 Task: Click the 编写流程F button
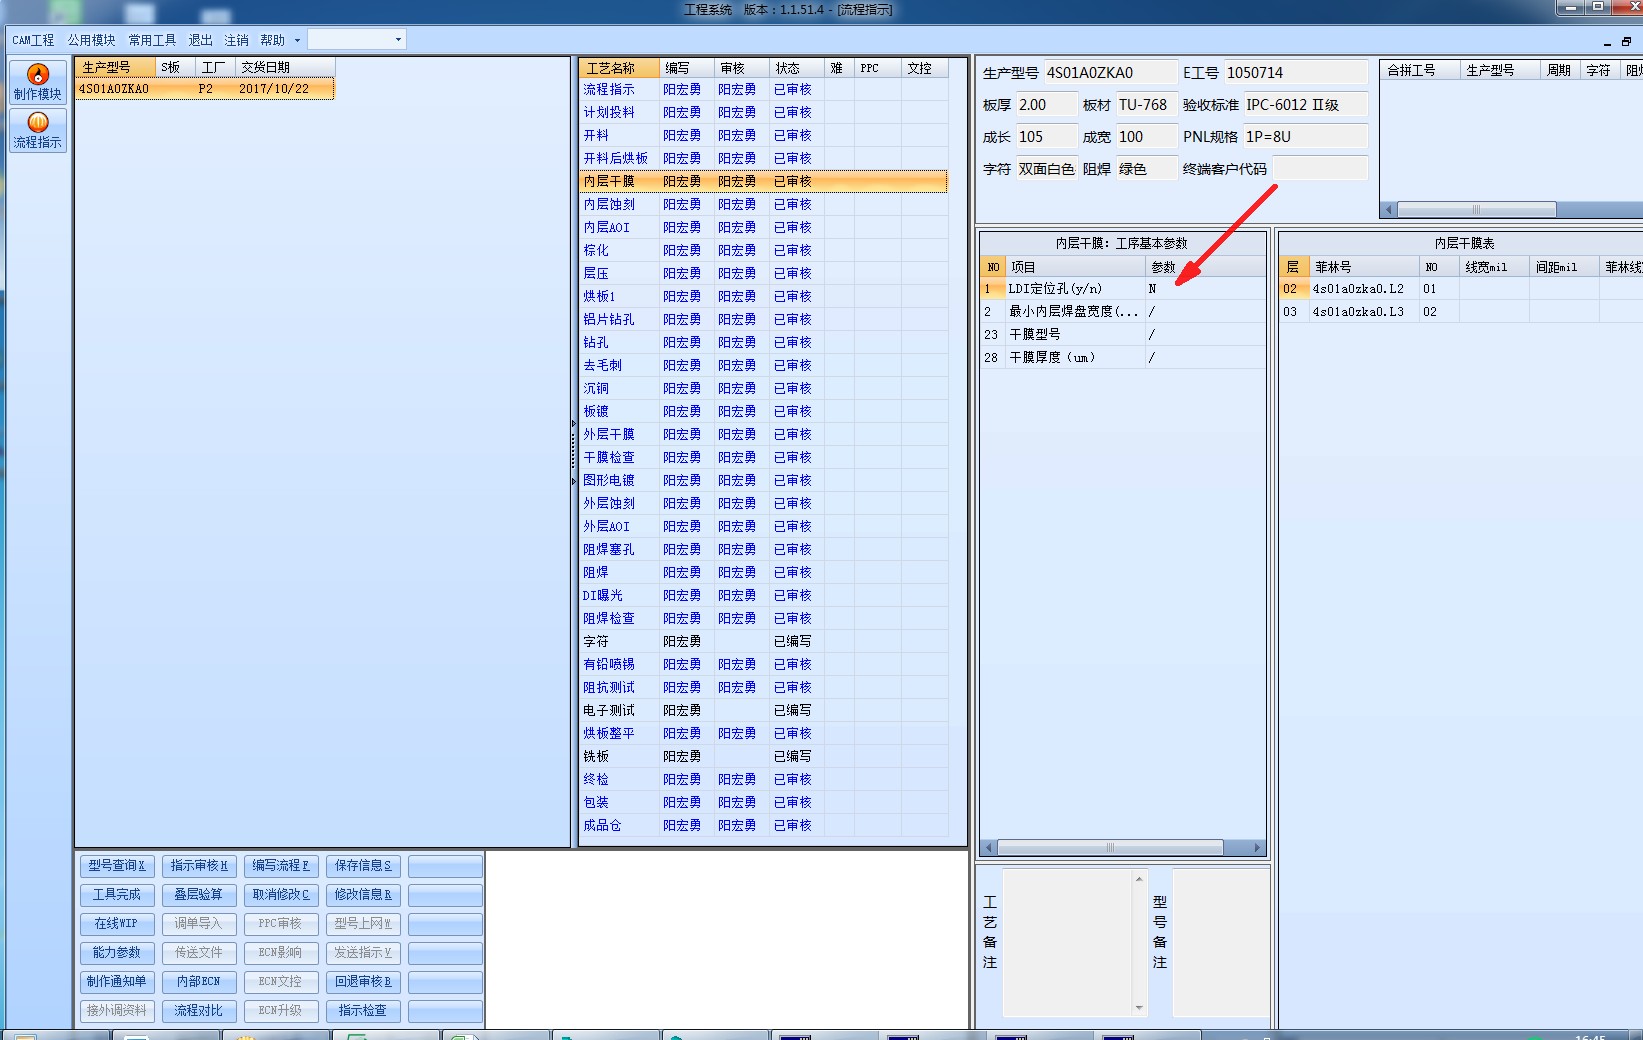click(x=281, y=866)
